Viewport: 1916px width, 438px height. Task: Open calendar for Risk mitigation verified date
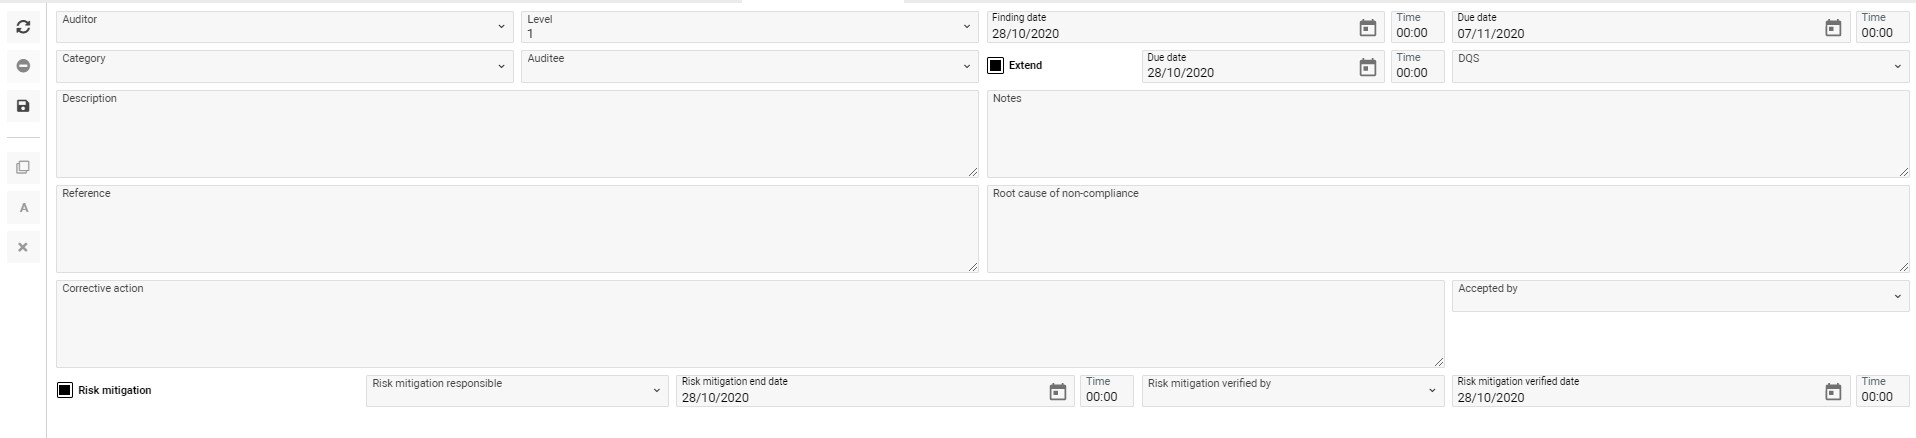tap(1832, 392)
